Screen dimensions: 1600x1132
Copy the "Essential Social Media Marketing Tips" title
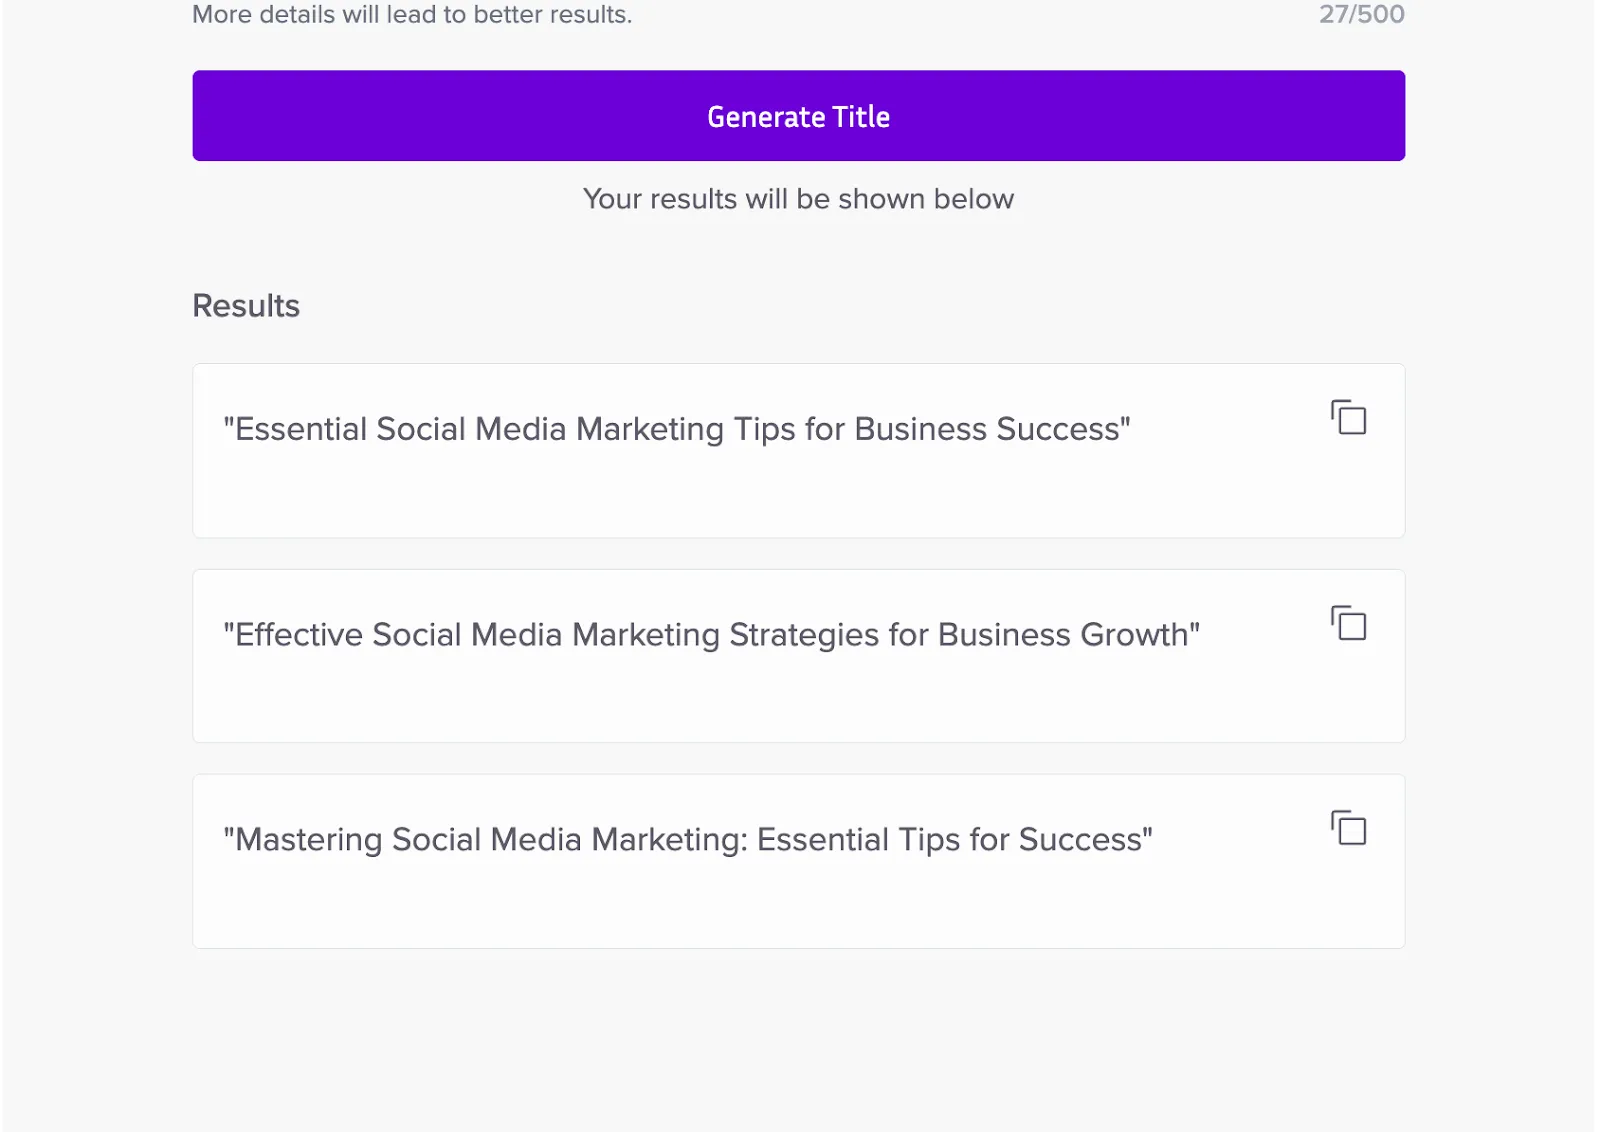(1348, 418)
